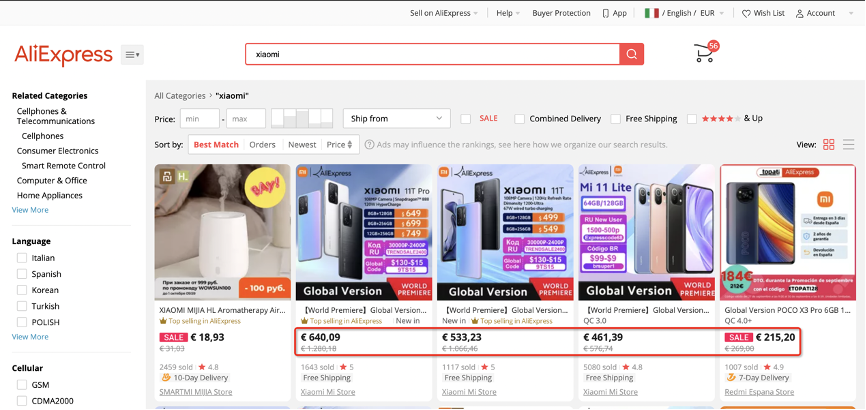
Task: Check the CDMA2000 cellular checkbox
Action: tap(22, 401)
